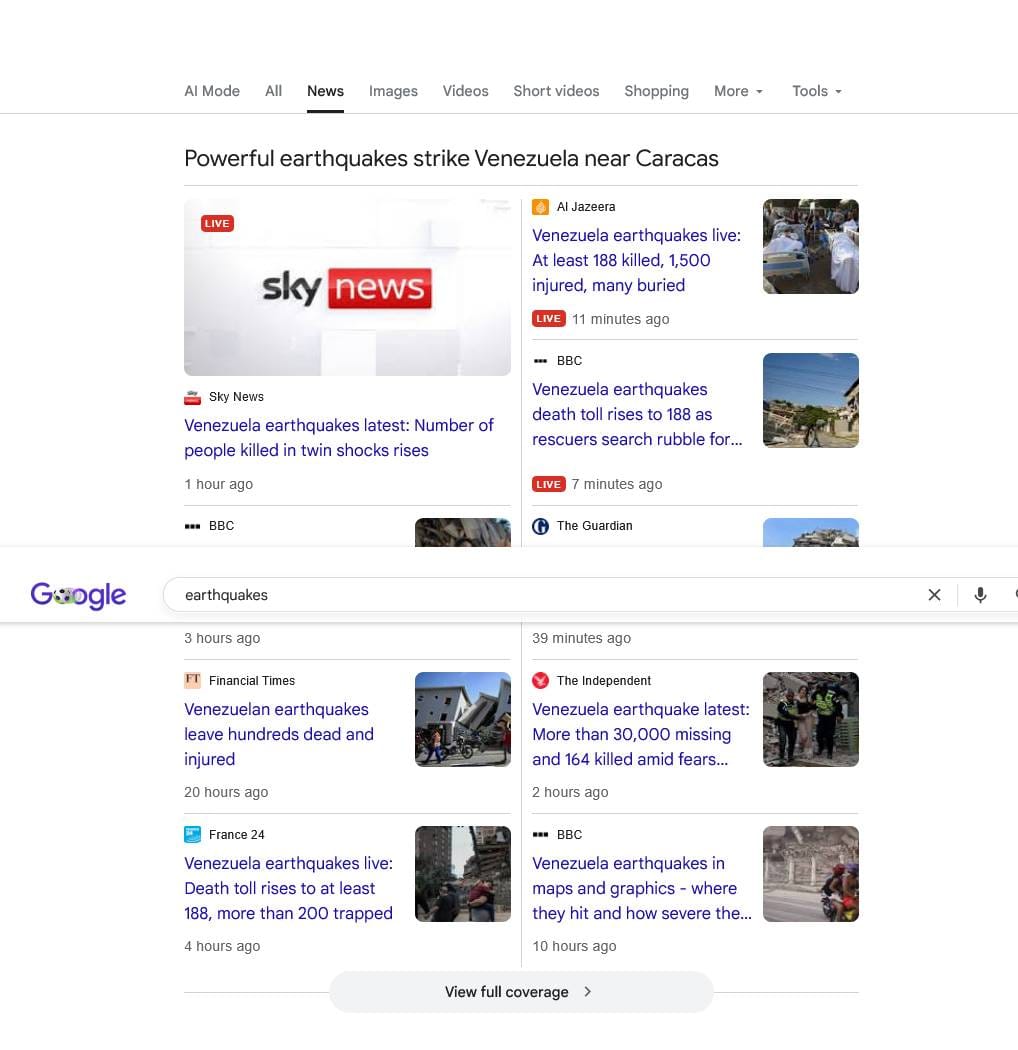Open BBC maps article thumbnail
The width and height of the screenshot is (1018, 1050).
point(810,874)
